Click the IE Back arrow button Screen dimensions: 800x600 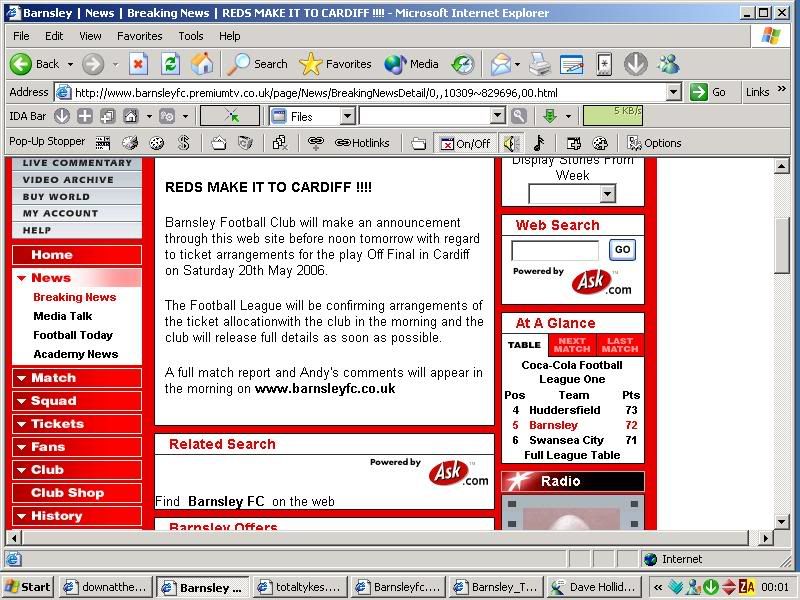tap(21, 64)
